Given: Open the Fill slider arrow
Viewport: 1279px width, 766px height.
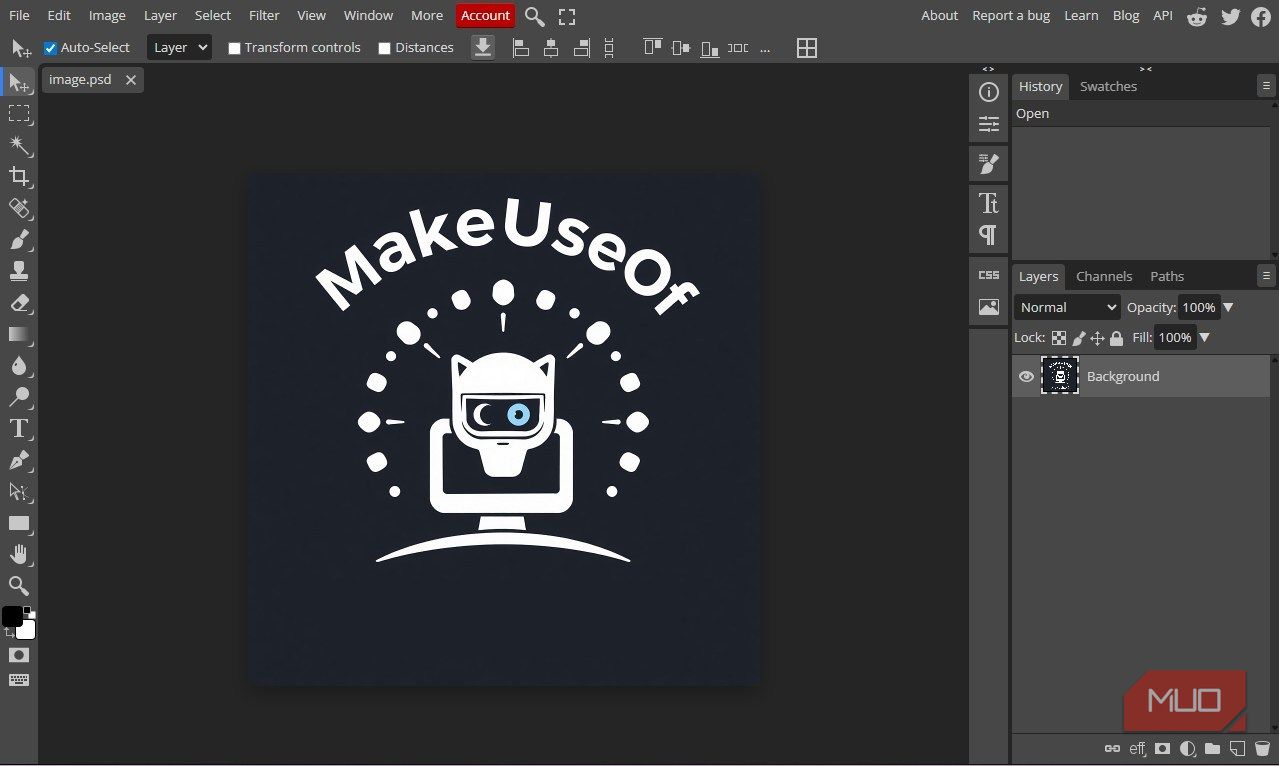Looking at the screenshot, I should pos(1204,338).
